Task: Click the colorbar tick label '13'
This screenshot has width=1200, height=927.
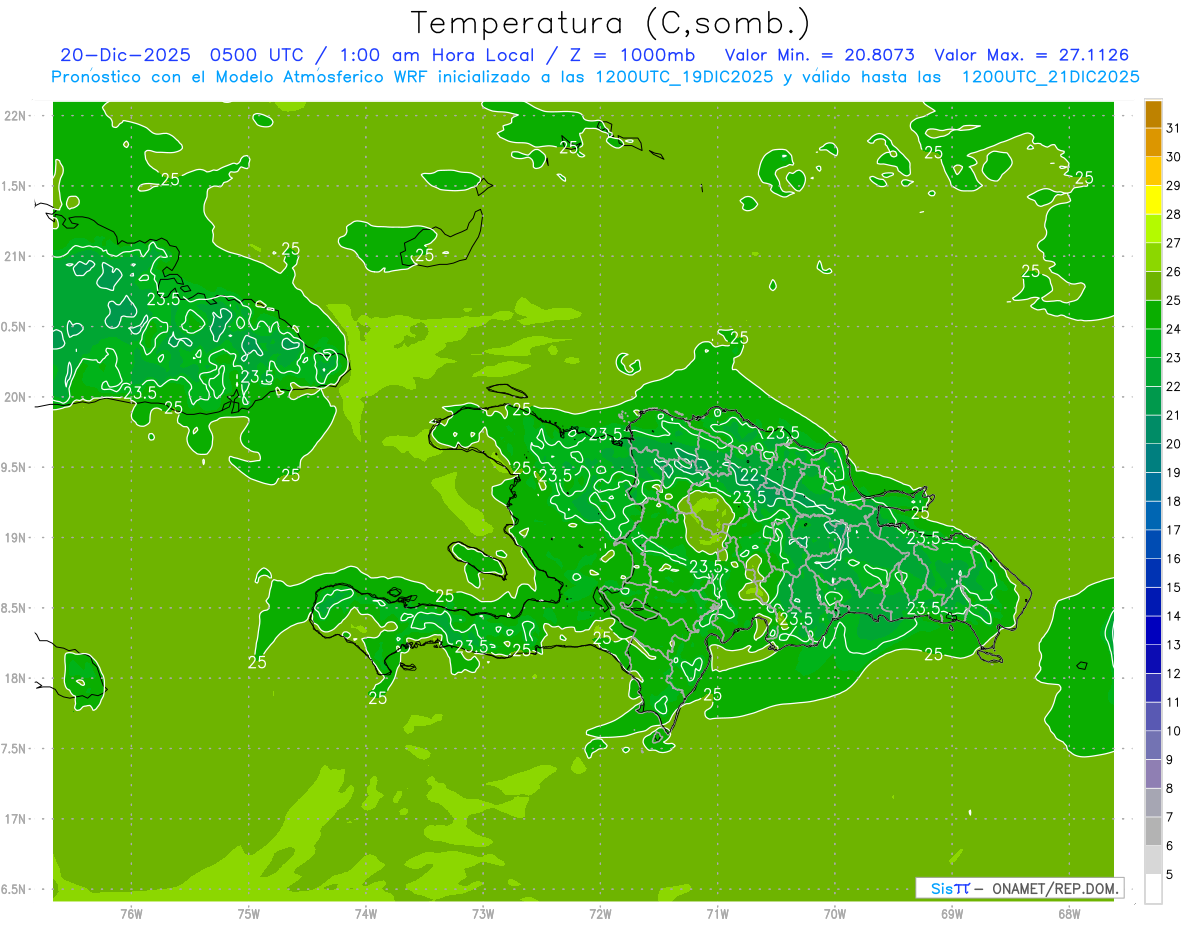Action: click(1174, 645)
